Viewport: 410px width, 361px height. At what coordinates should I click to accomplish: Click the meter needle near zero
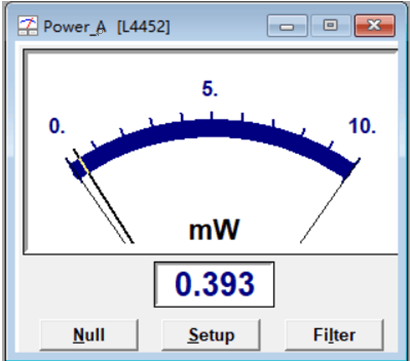click(x=103, y=196)
